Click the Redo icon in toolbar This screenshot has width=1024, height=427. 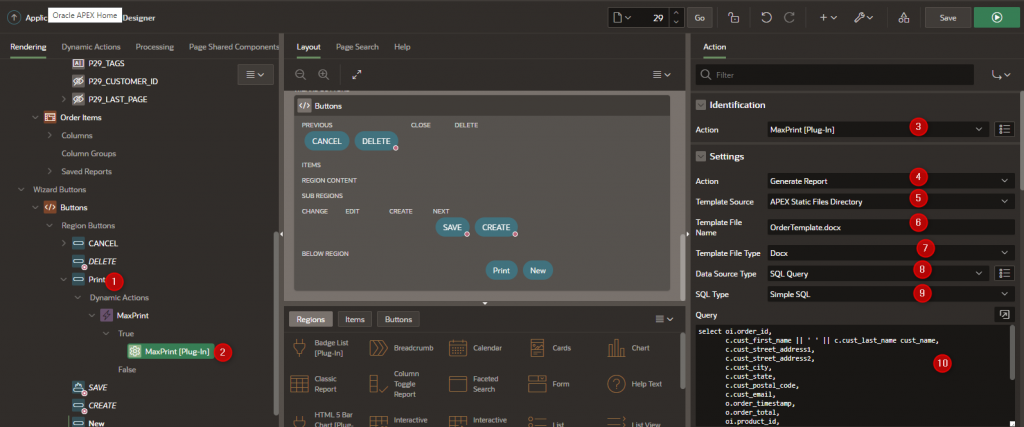point(790,17)
